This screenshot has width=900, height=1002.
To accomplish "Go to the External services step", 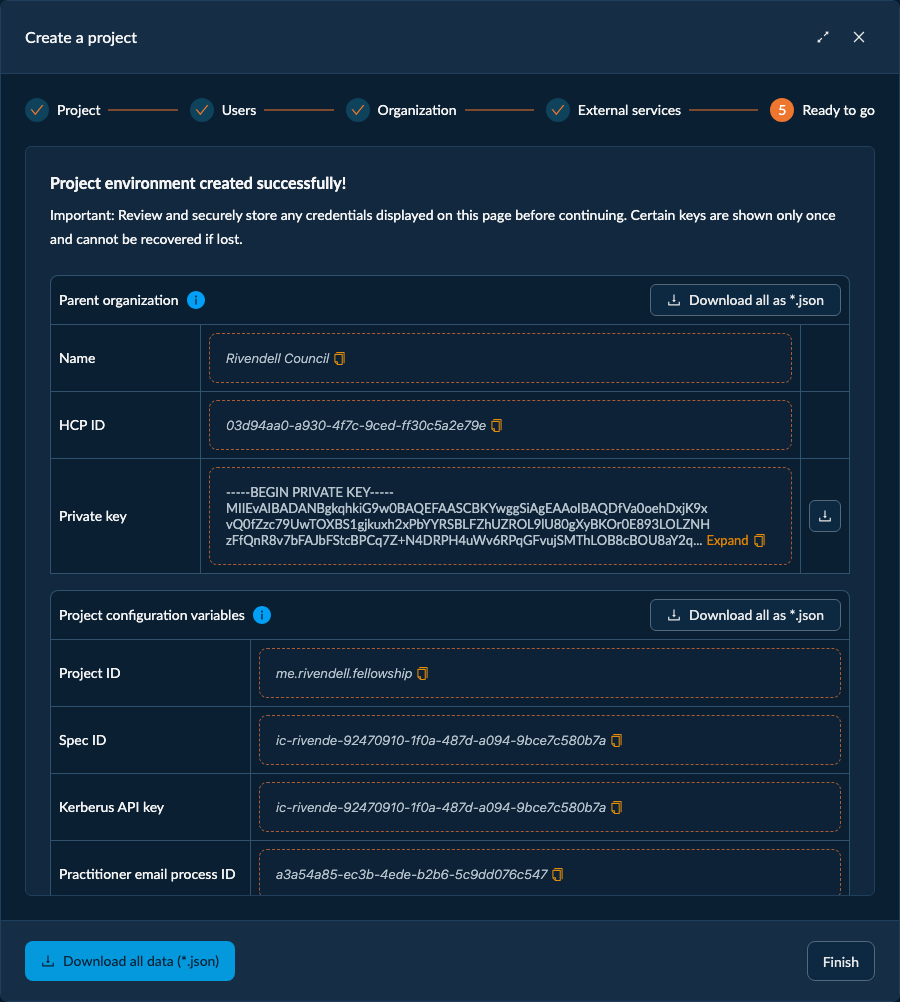I will tap(614, 111).
